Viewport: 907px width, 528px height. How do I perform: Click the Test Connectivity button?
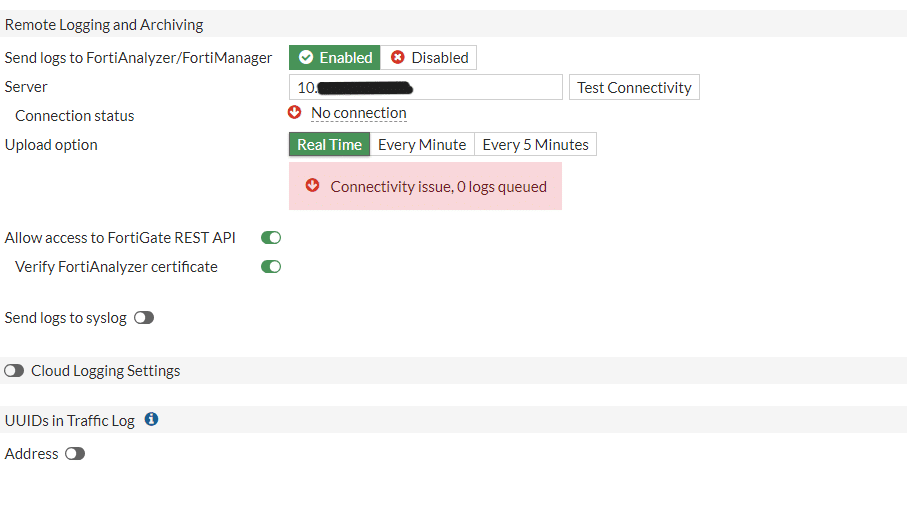pos(634,87)
